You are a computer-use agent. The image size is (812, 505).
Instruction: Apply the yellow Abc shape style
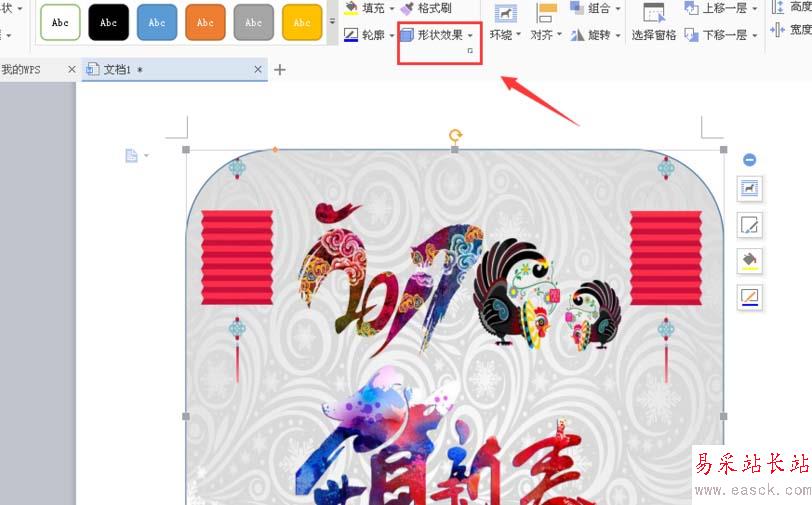tap(302, 22)
